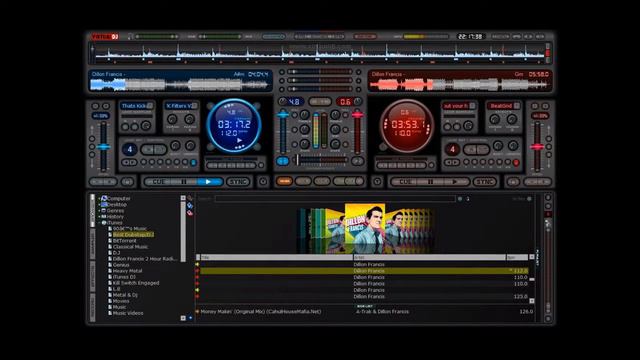Adjust the left deck pitch slider
The image size is (640, 360).
[x=103, y=147]
